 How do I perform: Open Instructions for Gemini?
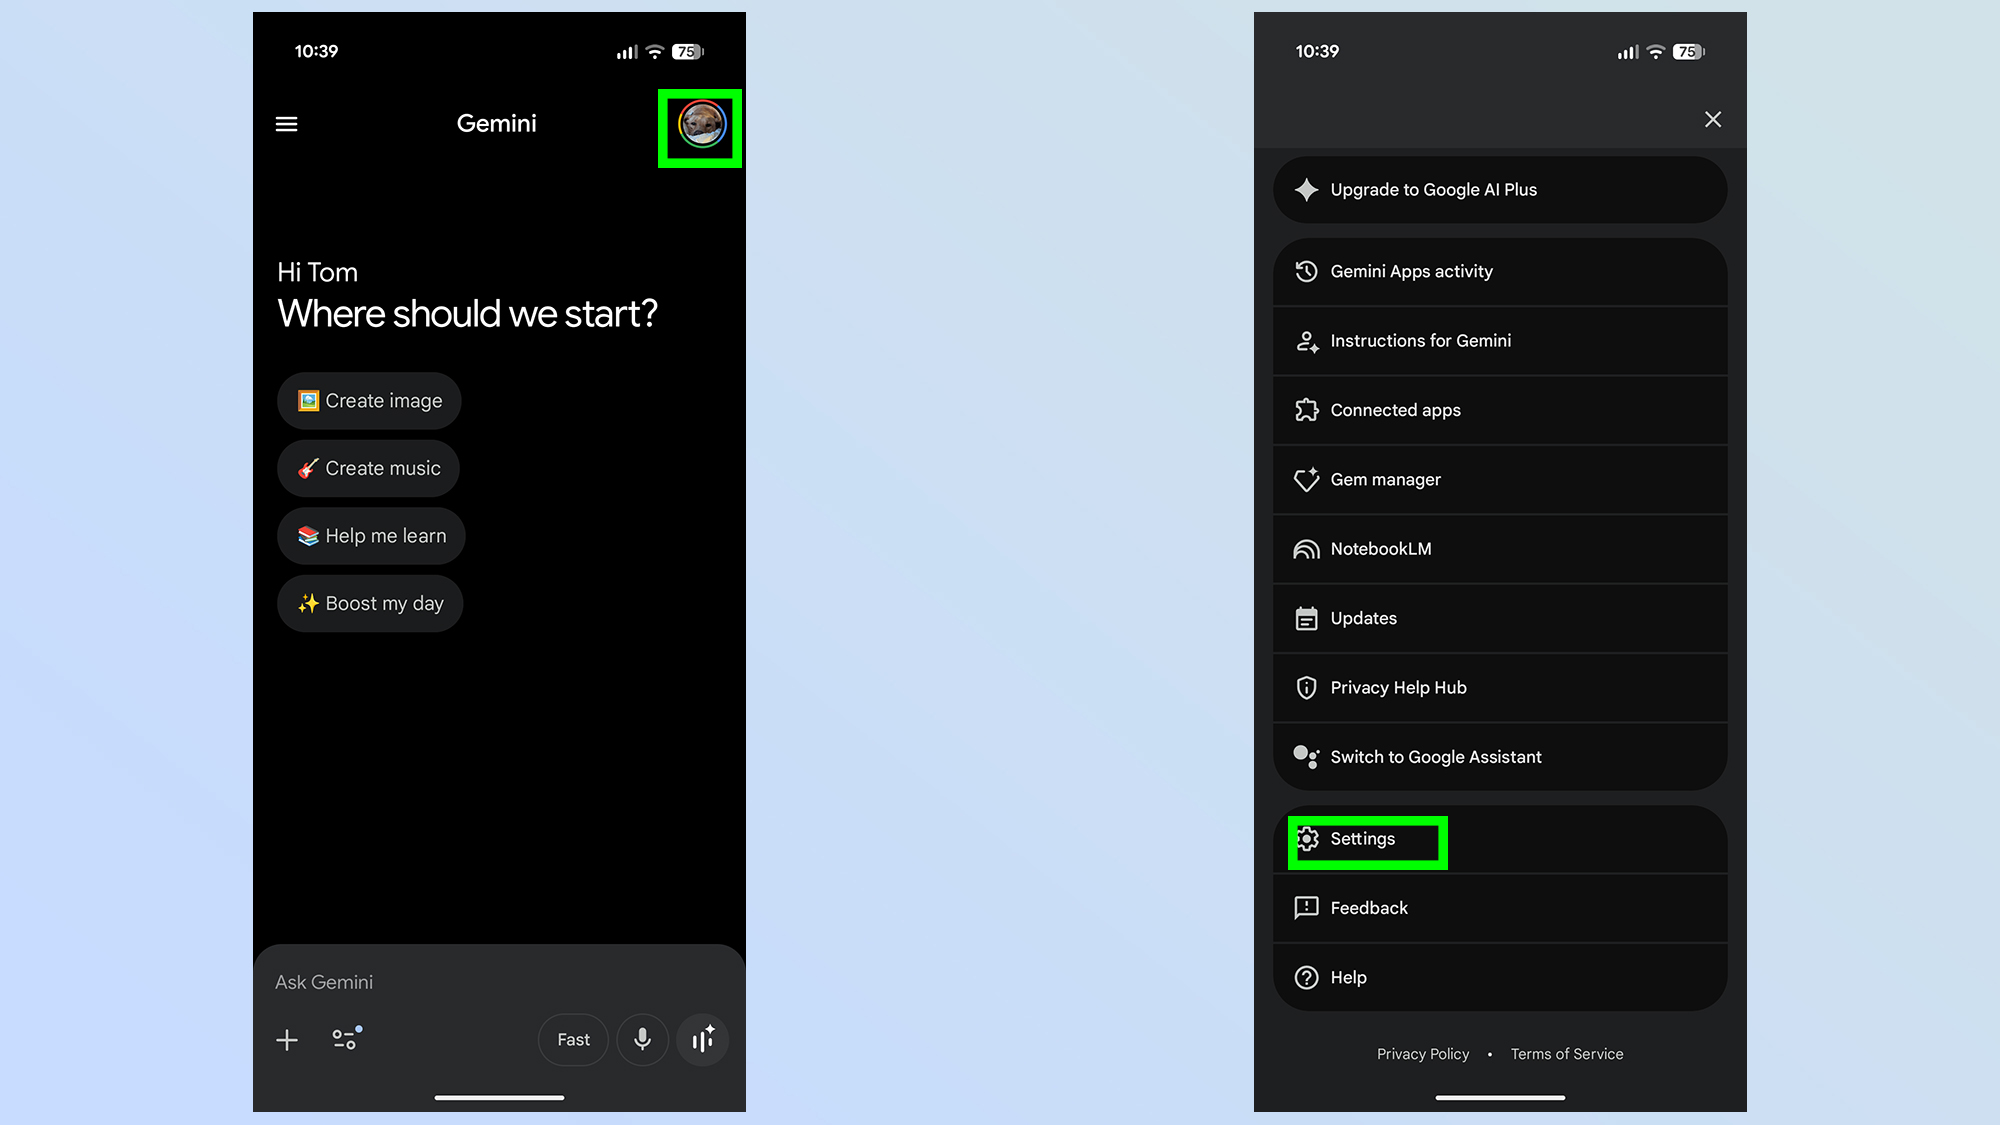click(1499, 341)
